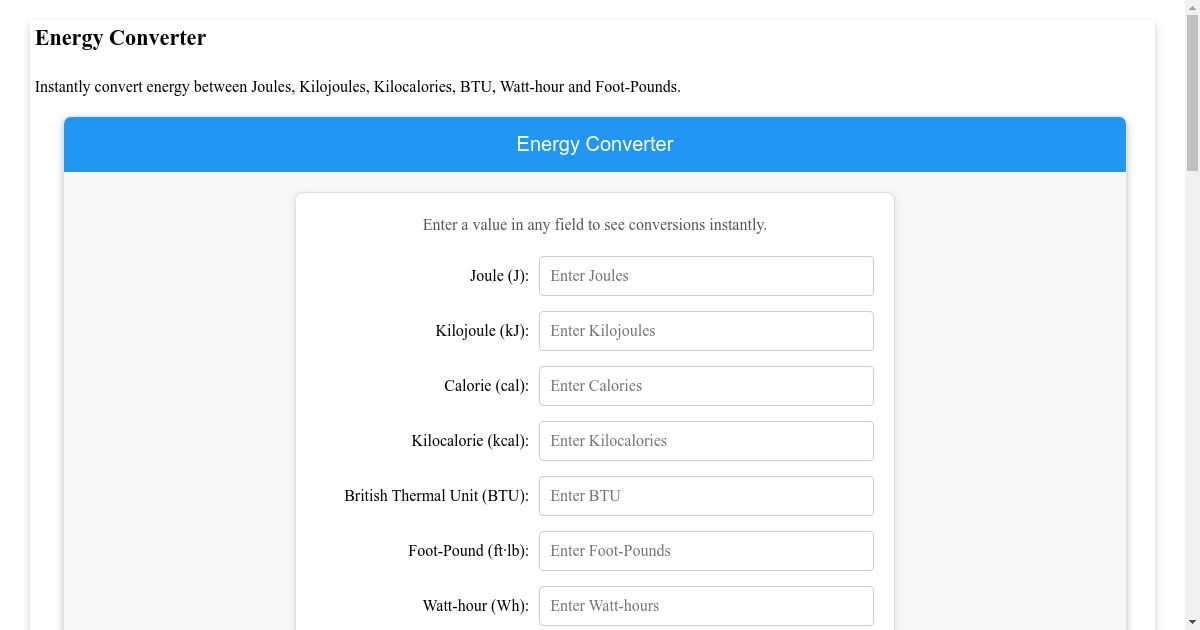The width and height of the screenshot is (1200, 630).
Task: Click the conversion description text
Action: point(357,87)
